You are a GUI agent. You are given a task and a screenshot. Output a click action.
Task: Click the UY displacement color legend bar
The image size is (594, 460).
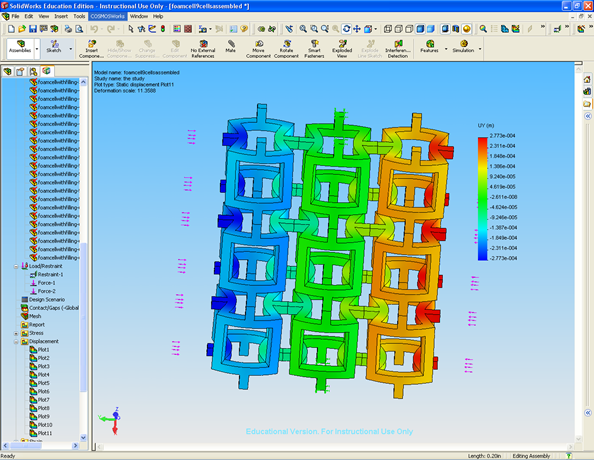pos(482,199)
